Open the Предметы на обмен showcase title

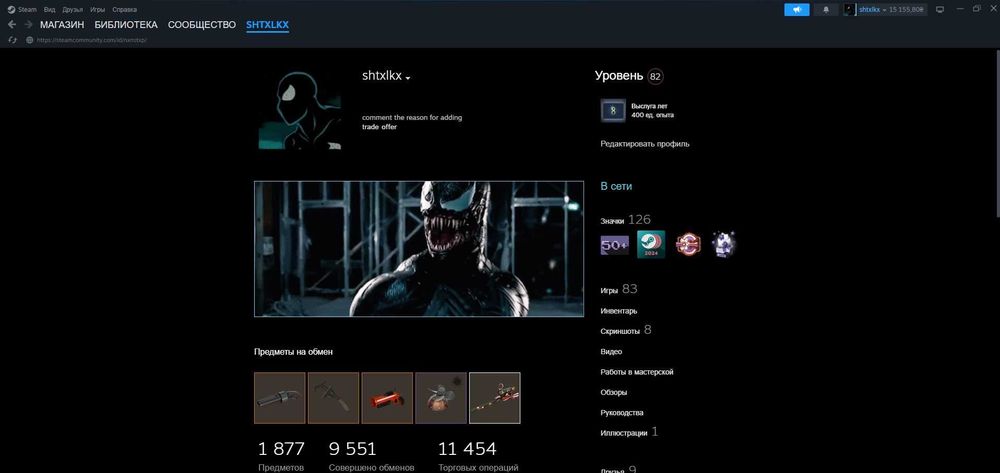293,352
